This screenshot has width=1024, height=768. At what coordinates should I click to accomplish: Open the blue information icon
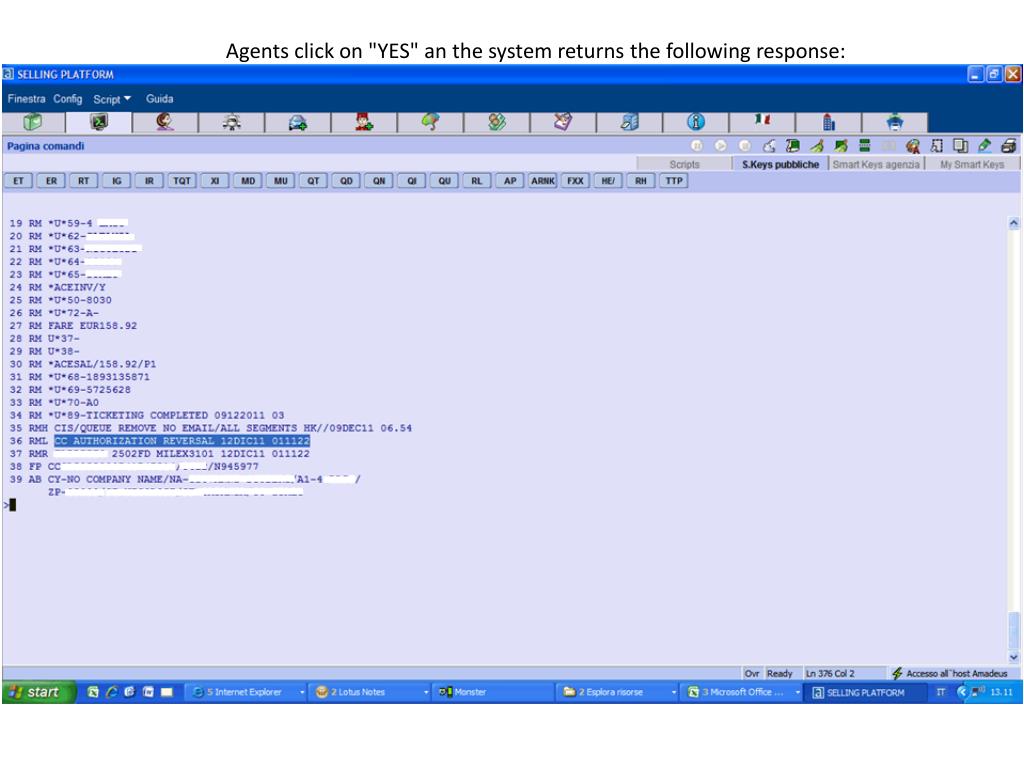[x=696, y=122]
